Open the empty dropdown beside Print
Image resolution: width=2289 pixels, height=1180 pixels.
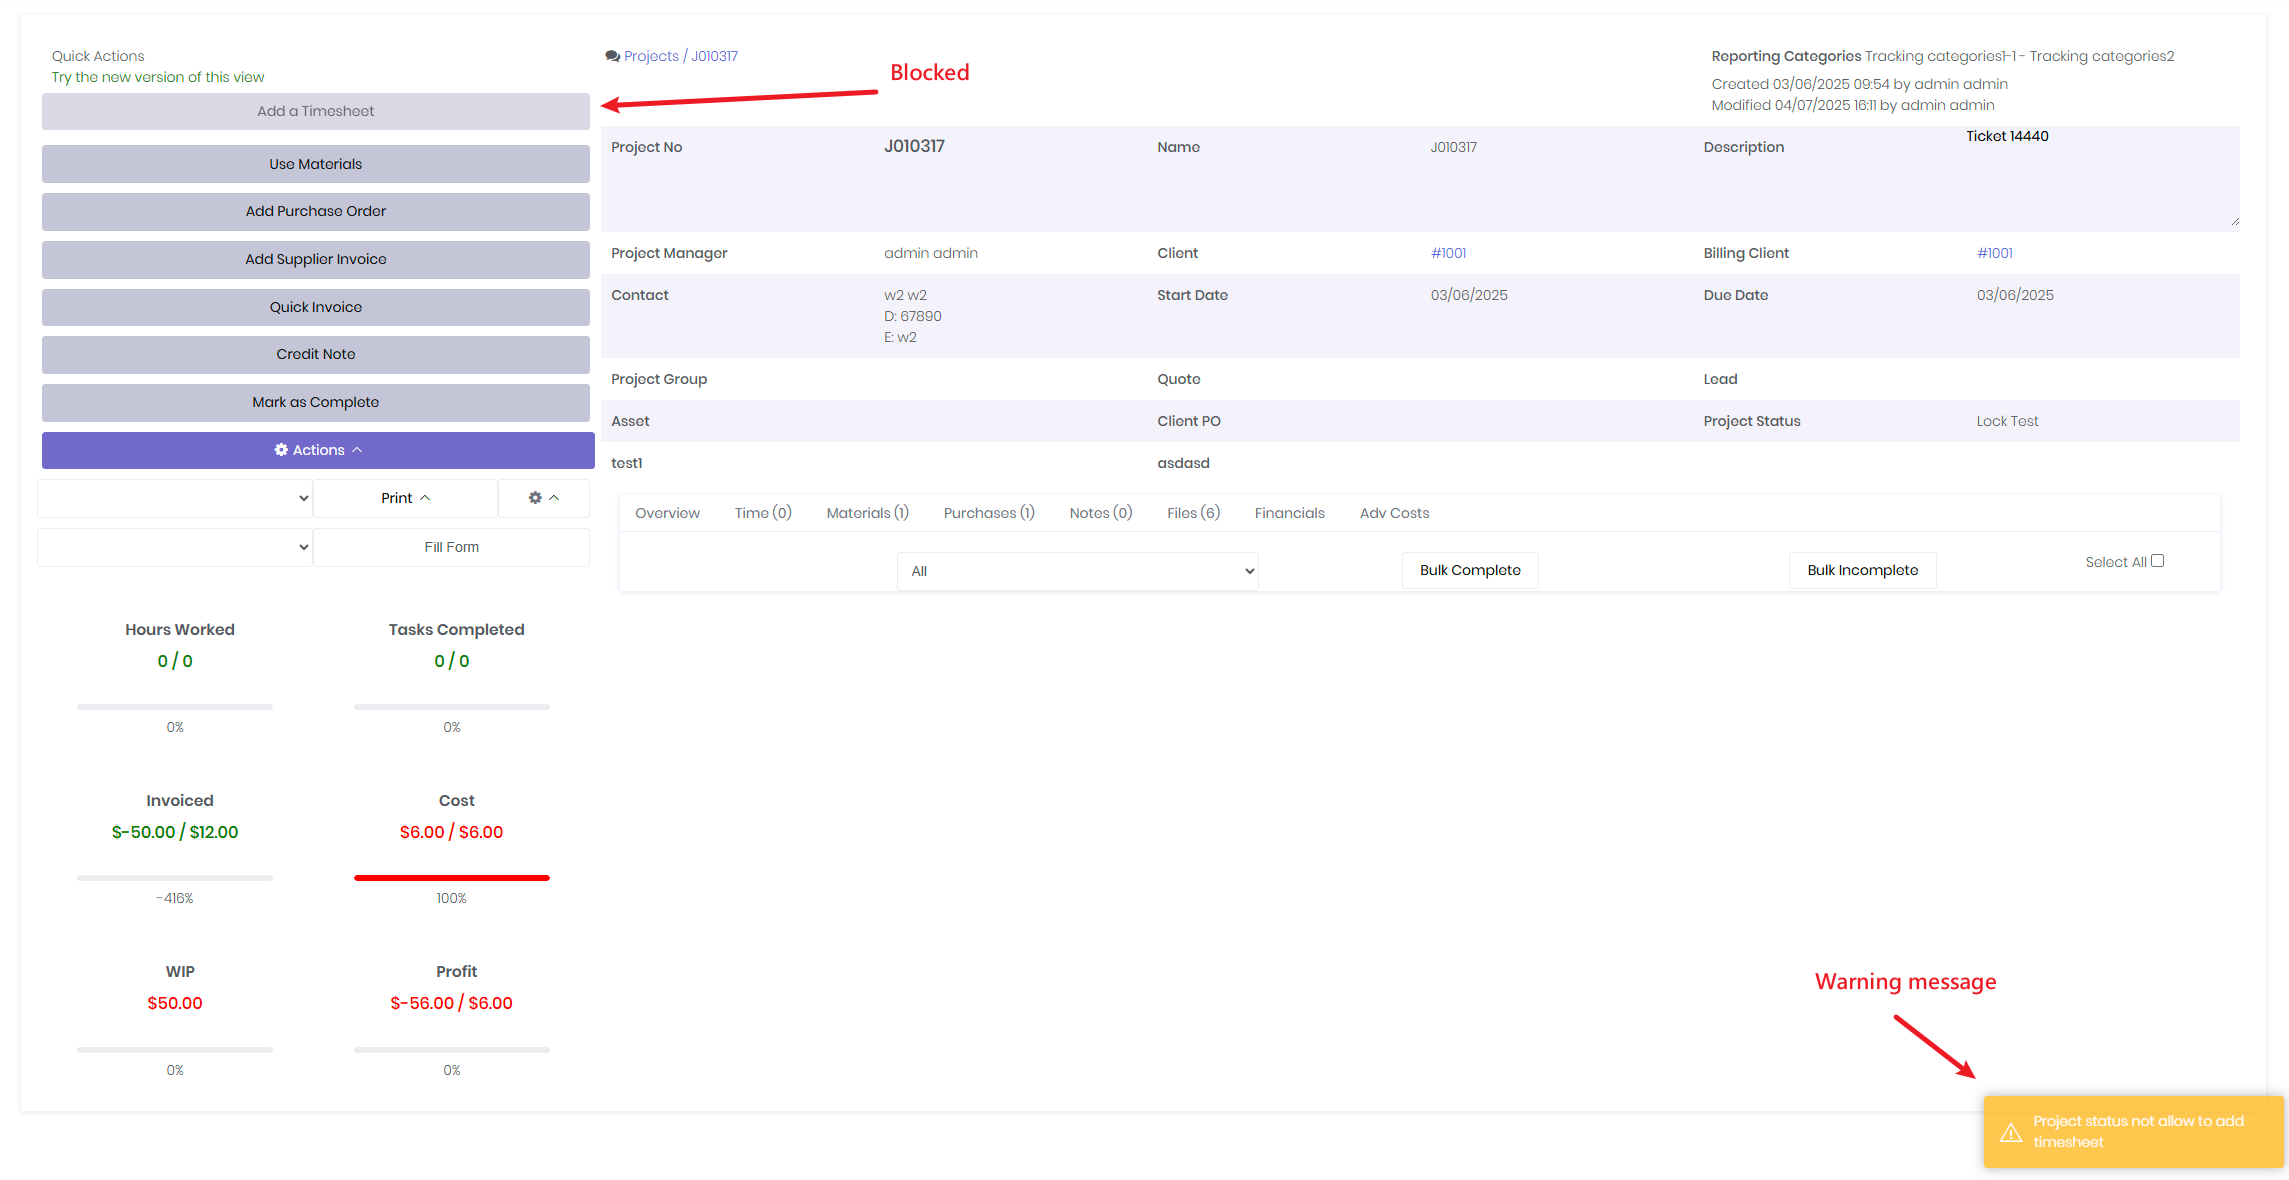(175, 498)
